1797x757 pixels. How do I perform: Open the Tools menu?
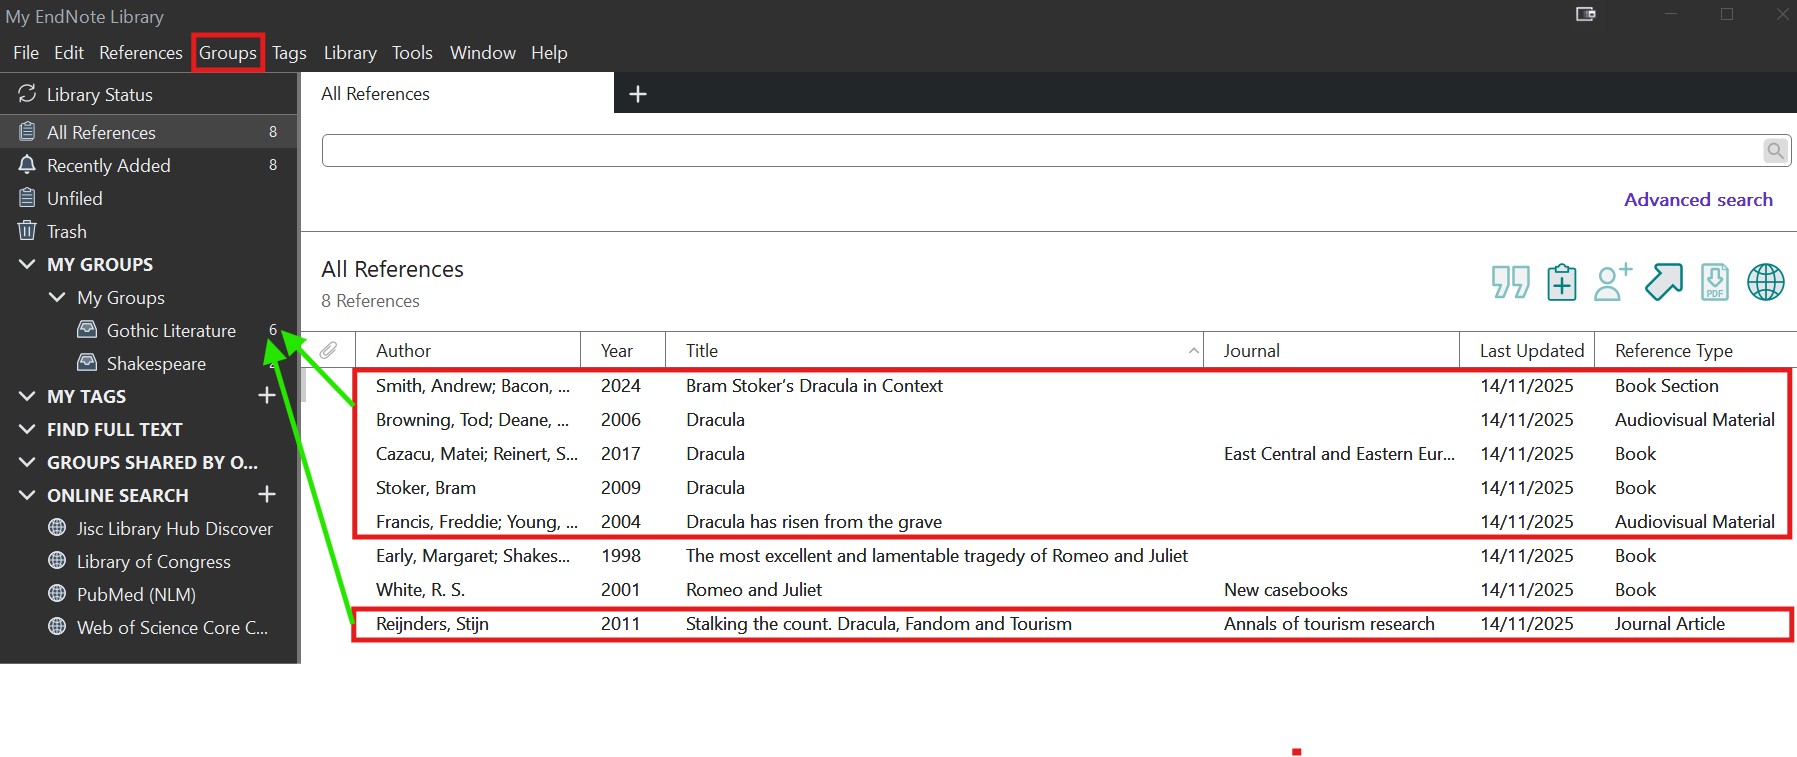point(412,52)
